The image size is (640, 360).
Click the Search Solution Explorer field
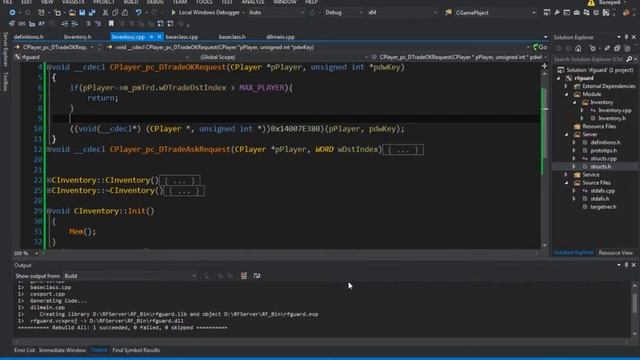pyautogui.click(x=589, y=59)
